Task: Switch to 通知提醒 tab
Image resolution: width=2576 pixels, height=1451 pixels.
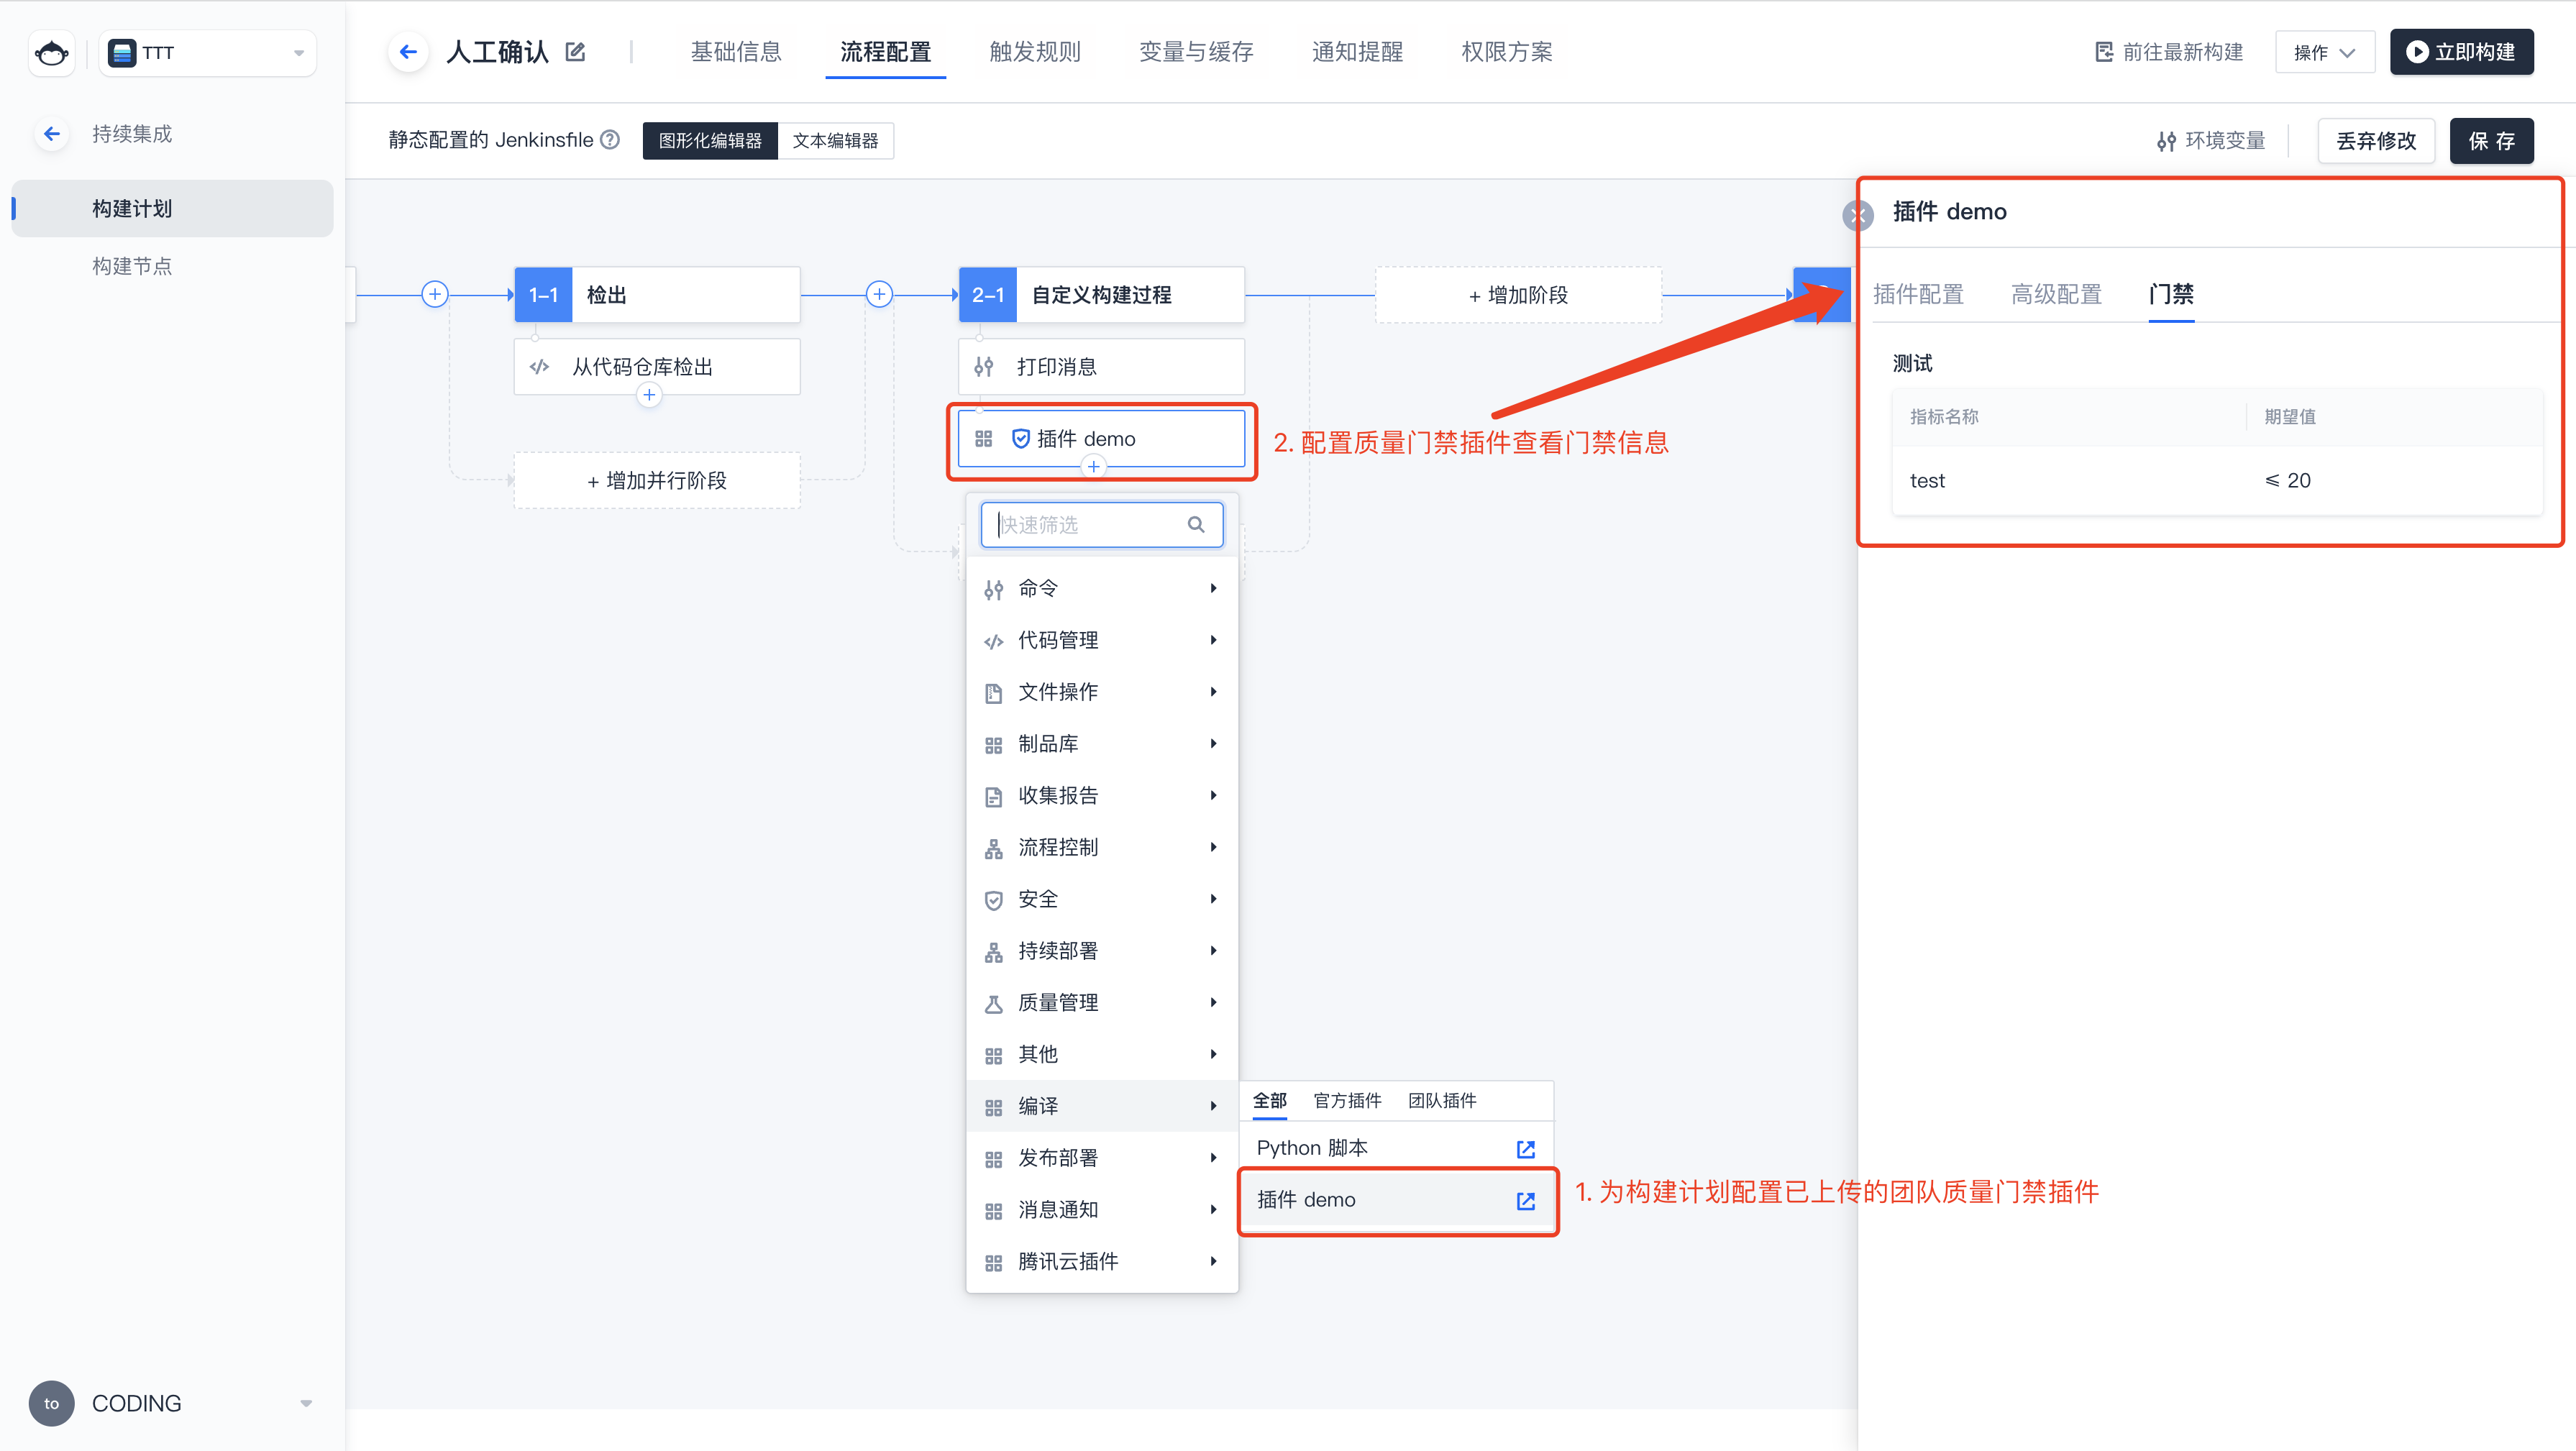Action: 1357,52
